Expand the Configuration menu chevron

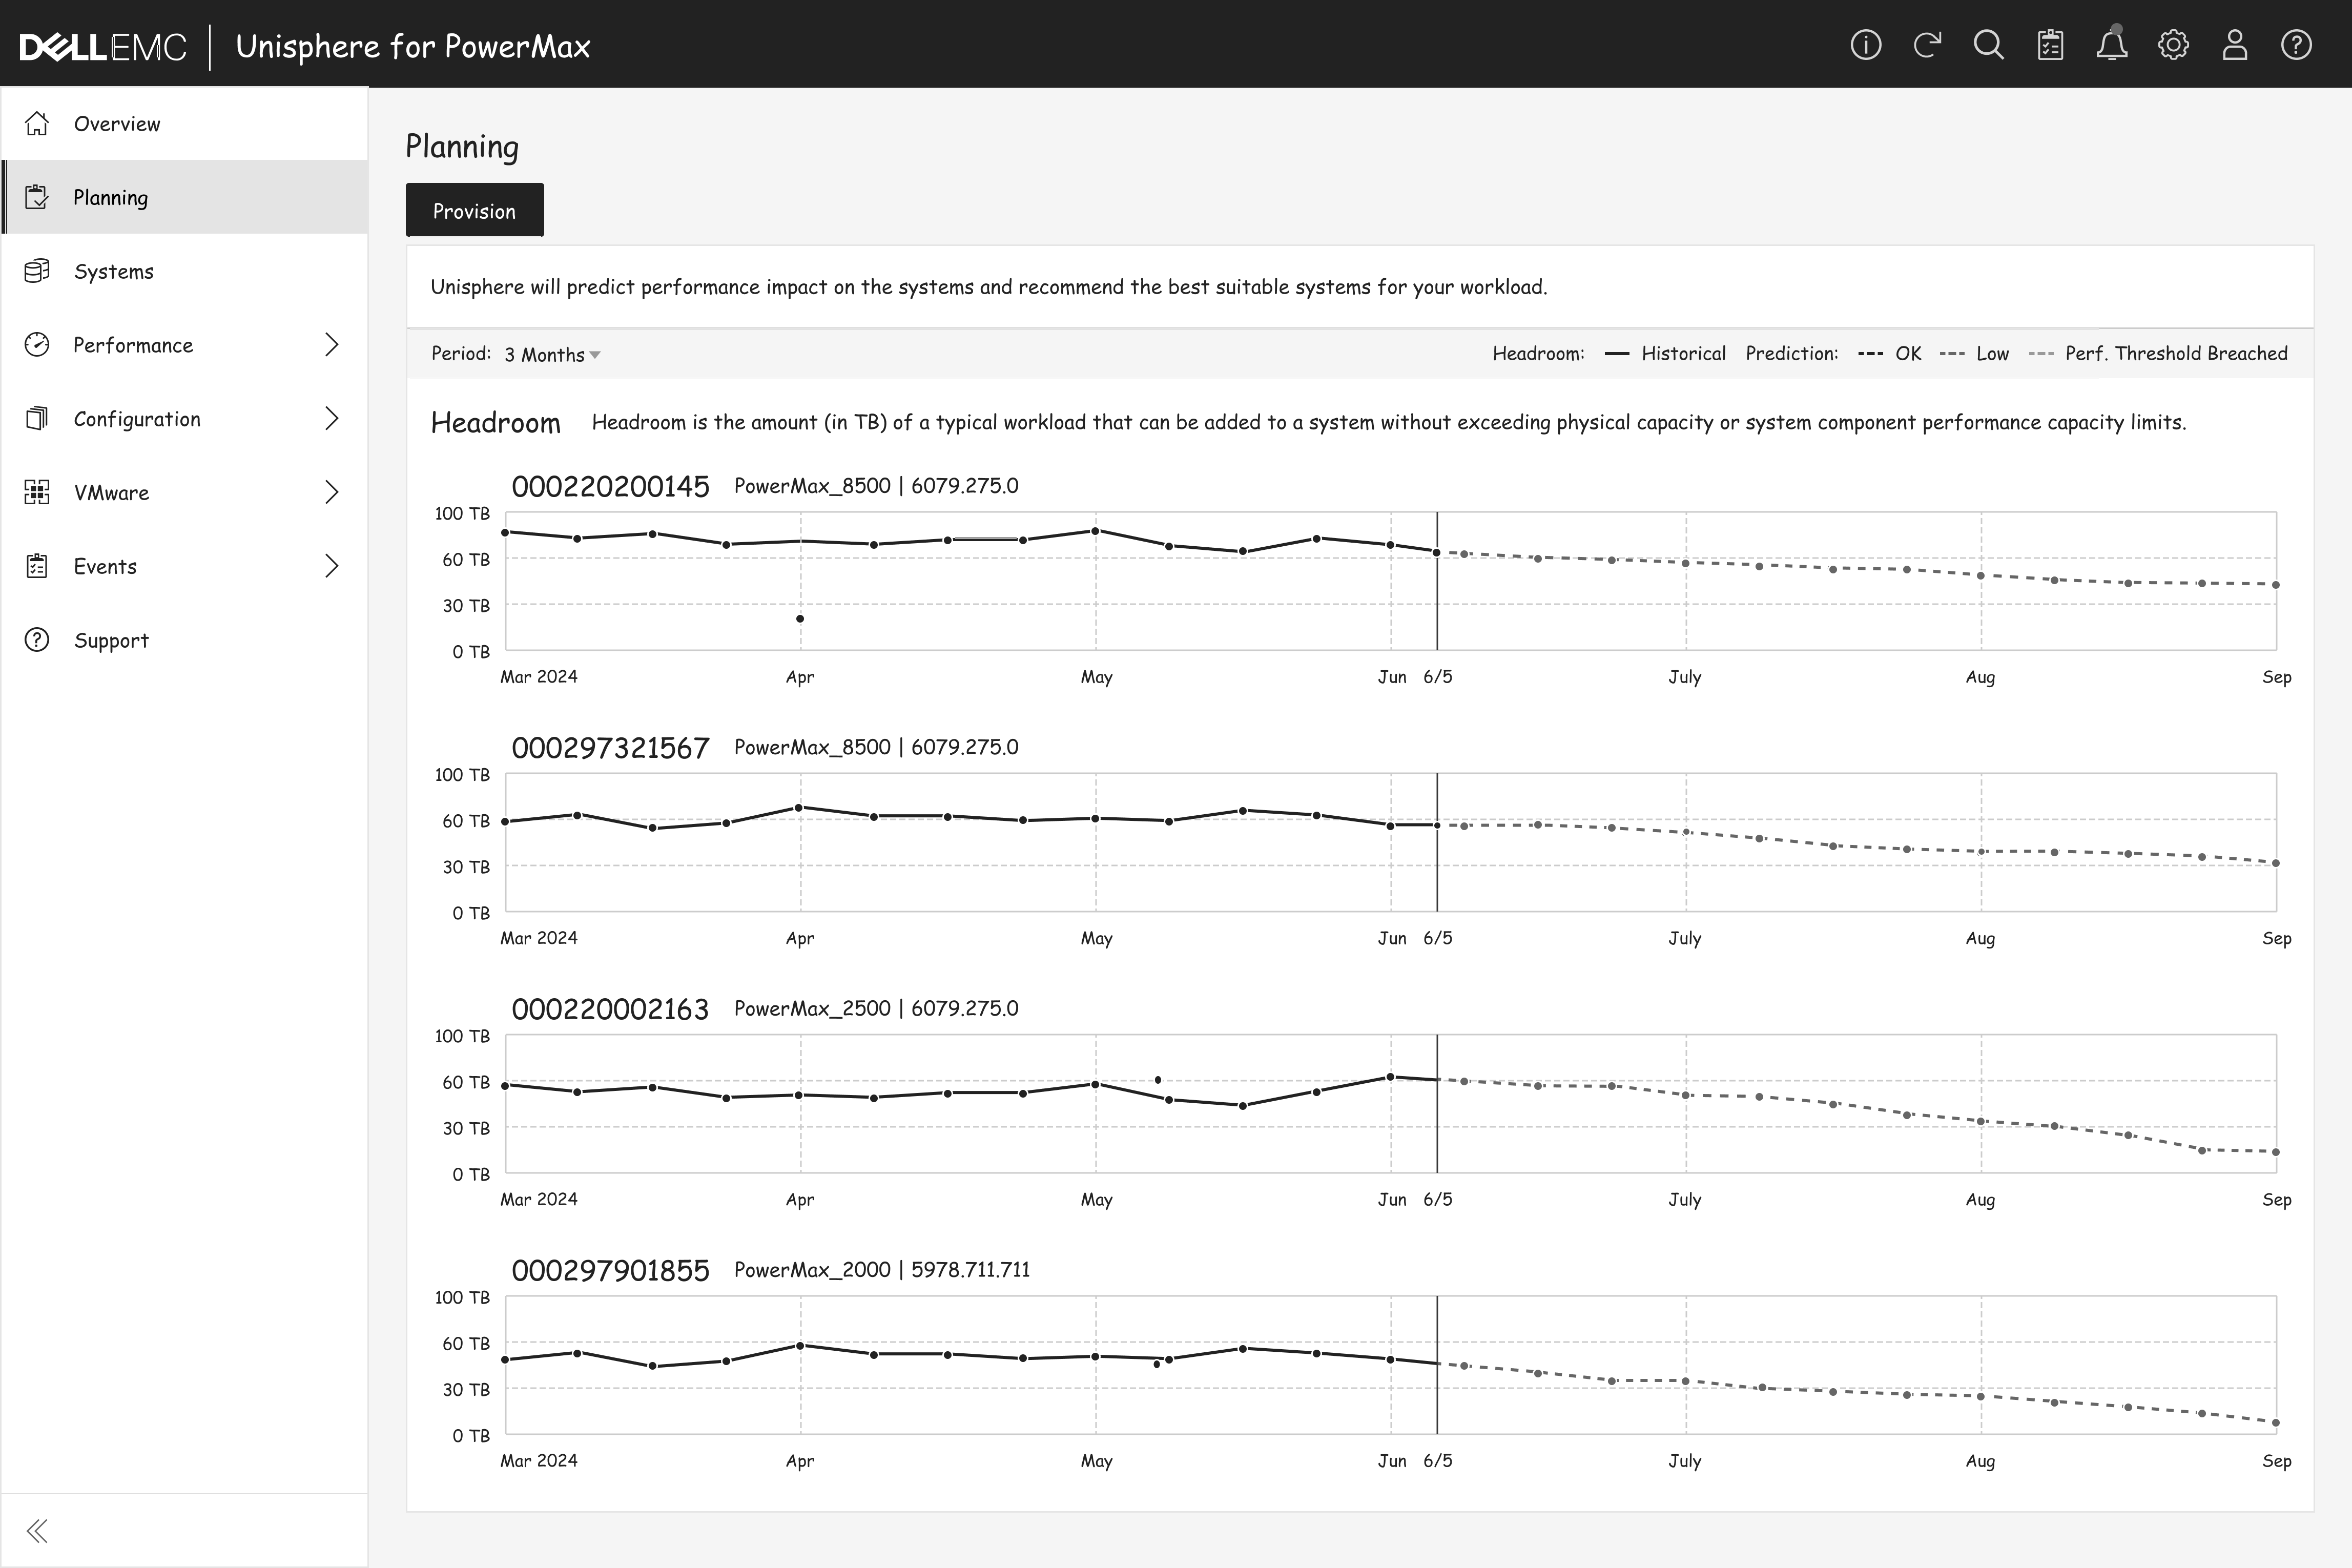(x=332, y=418)
